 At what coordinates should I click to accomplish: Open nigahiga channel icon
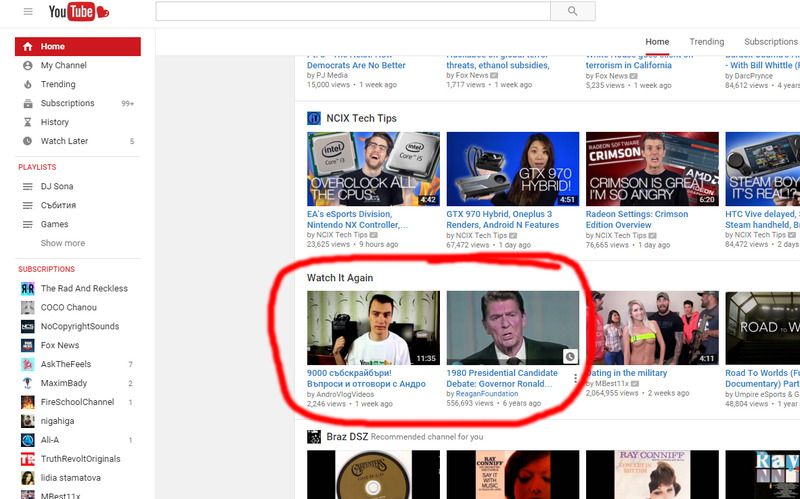[28, 420]
